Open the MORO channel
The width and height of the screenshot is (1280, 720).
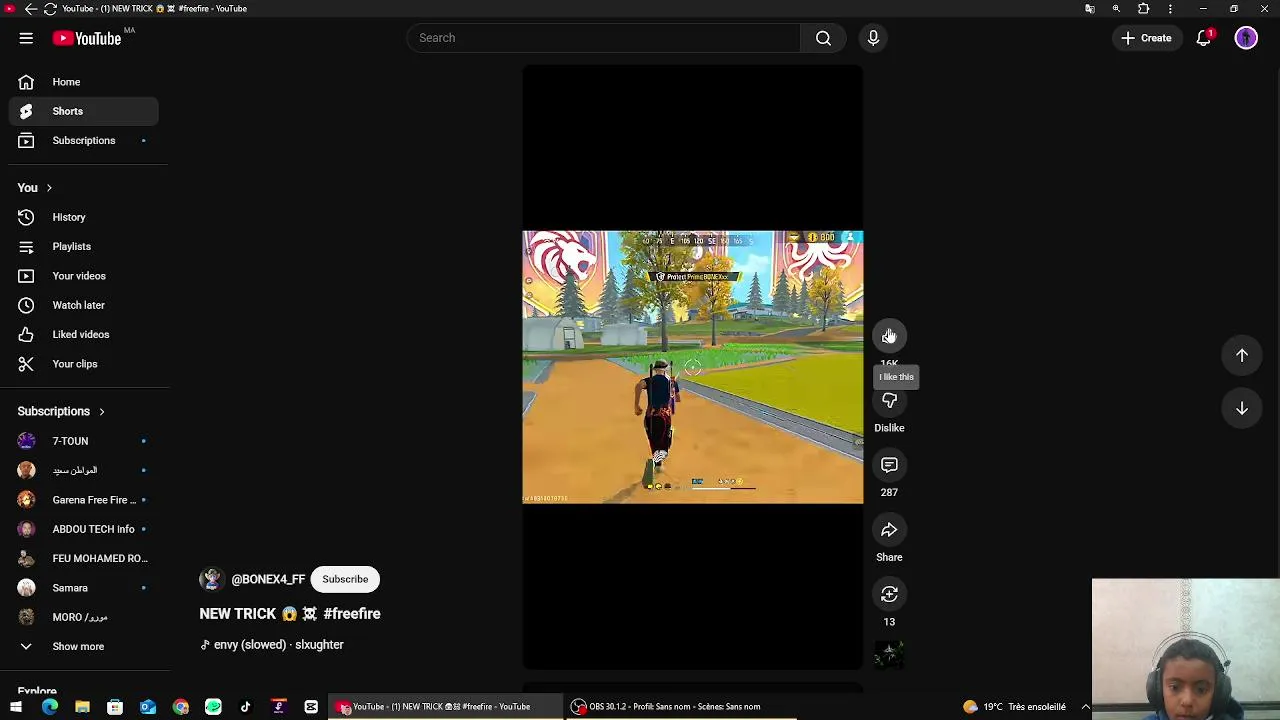pos(84,617)
